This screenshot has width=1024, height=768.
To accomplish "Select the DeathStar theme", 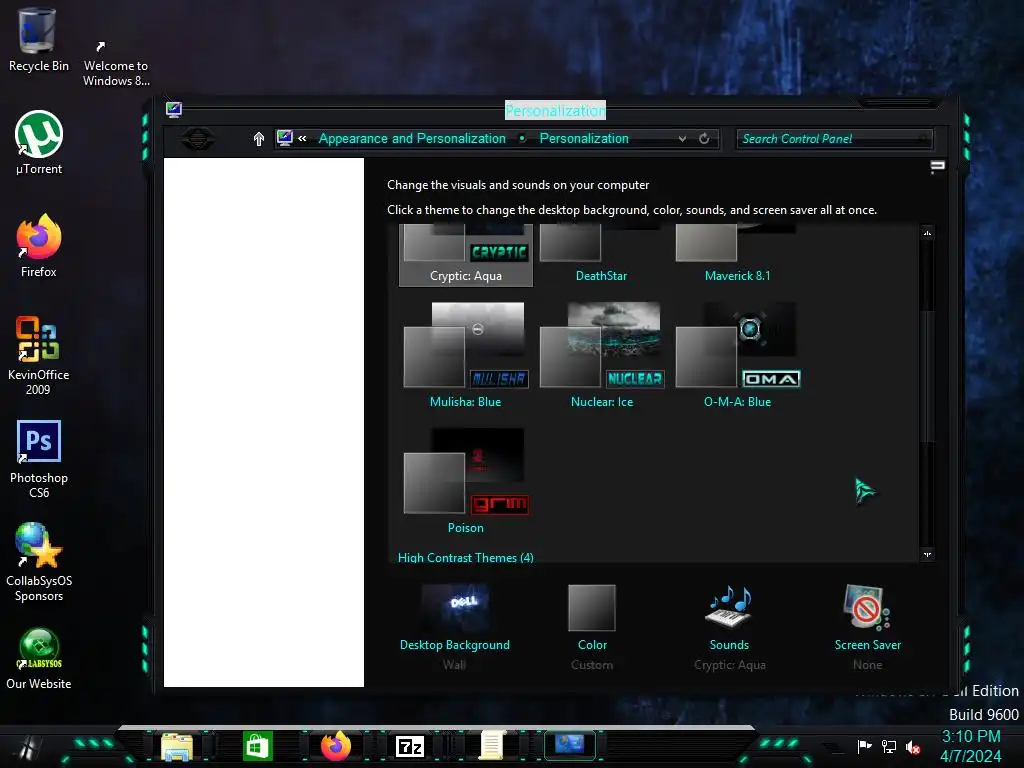I will point(601,255).
